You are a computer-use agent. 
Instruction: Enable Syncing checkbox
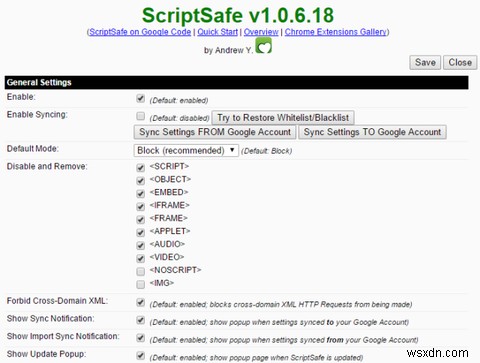click(141, 116)
